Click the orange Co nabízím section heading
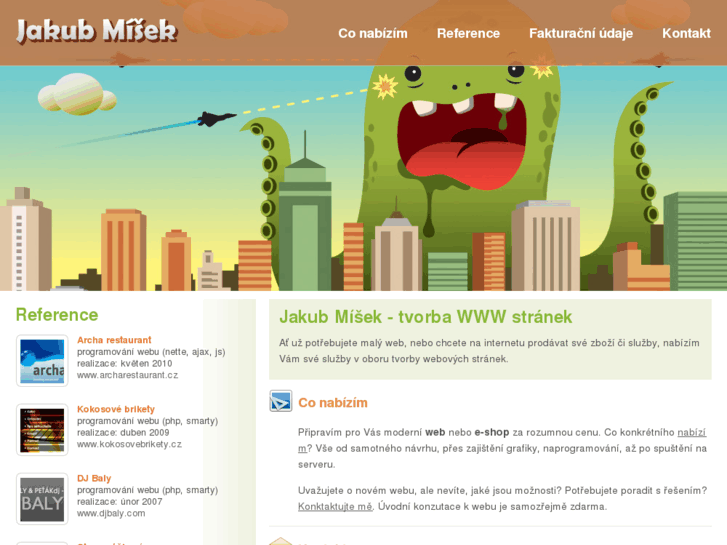727x545 pixels. (x=333, y=403)
